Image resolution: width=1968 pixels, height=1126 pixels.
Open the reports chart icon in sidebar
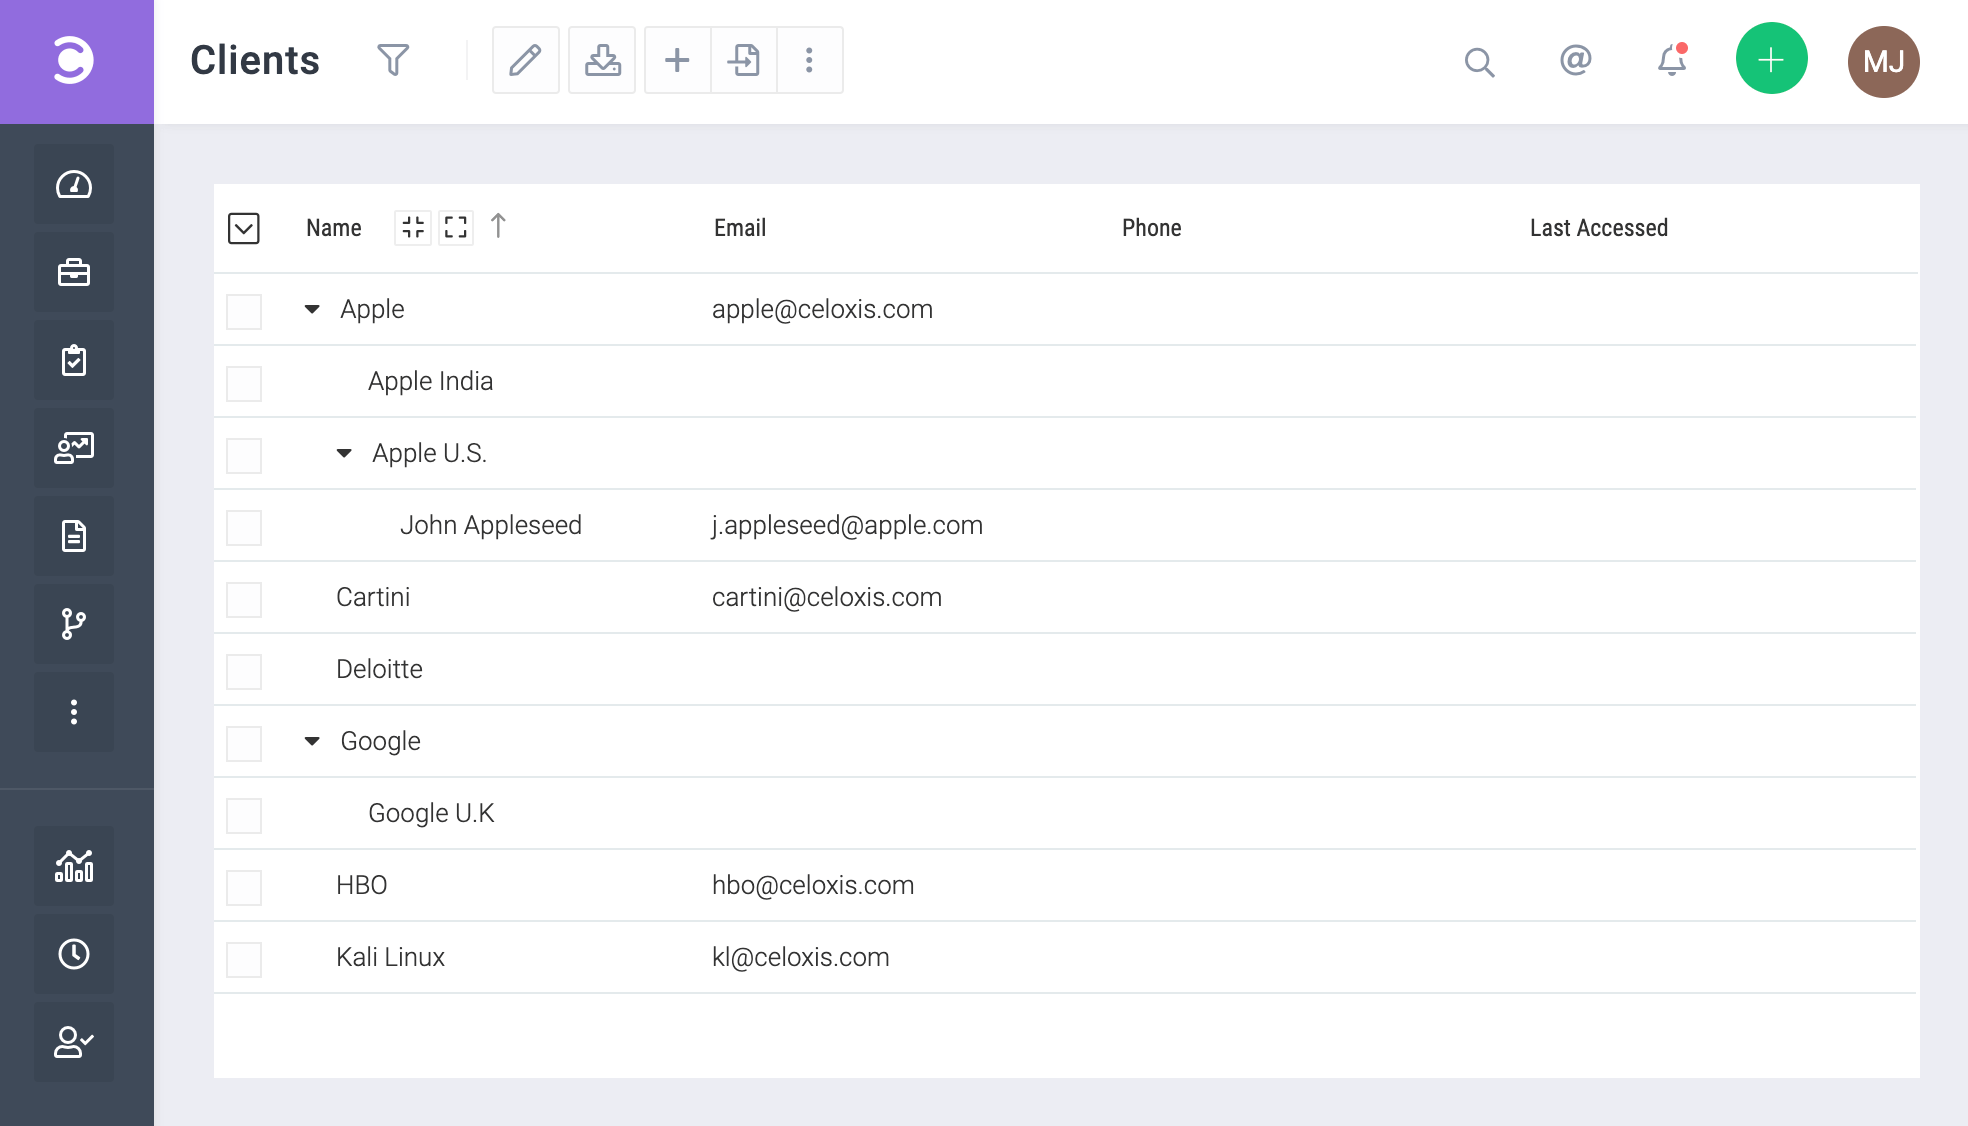[74, 866]
